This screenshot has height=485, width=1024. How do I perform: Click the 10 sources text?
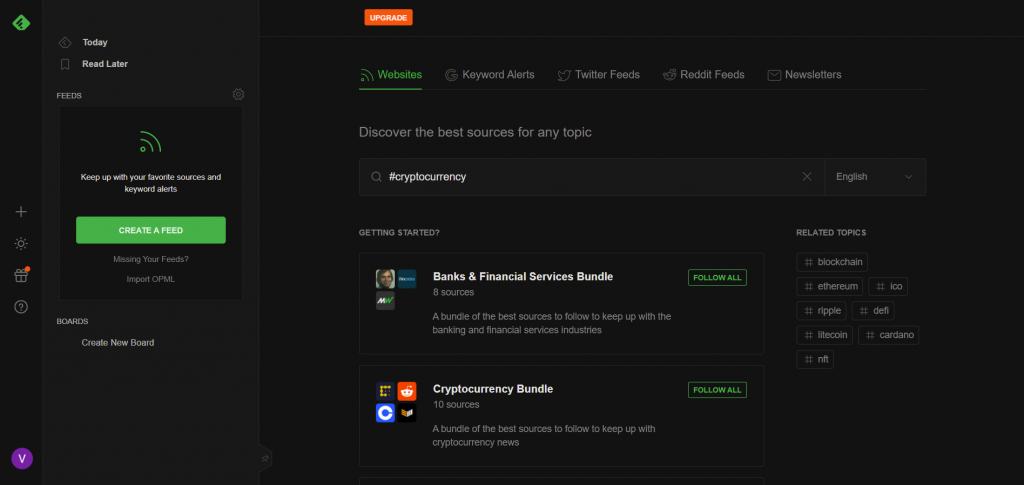456,405
